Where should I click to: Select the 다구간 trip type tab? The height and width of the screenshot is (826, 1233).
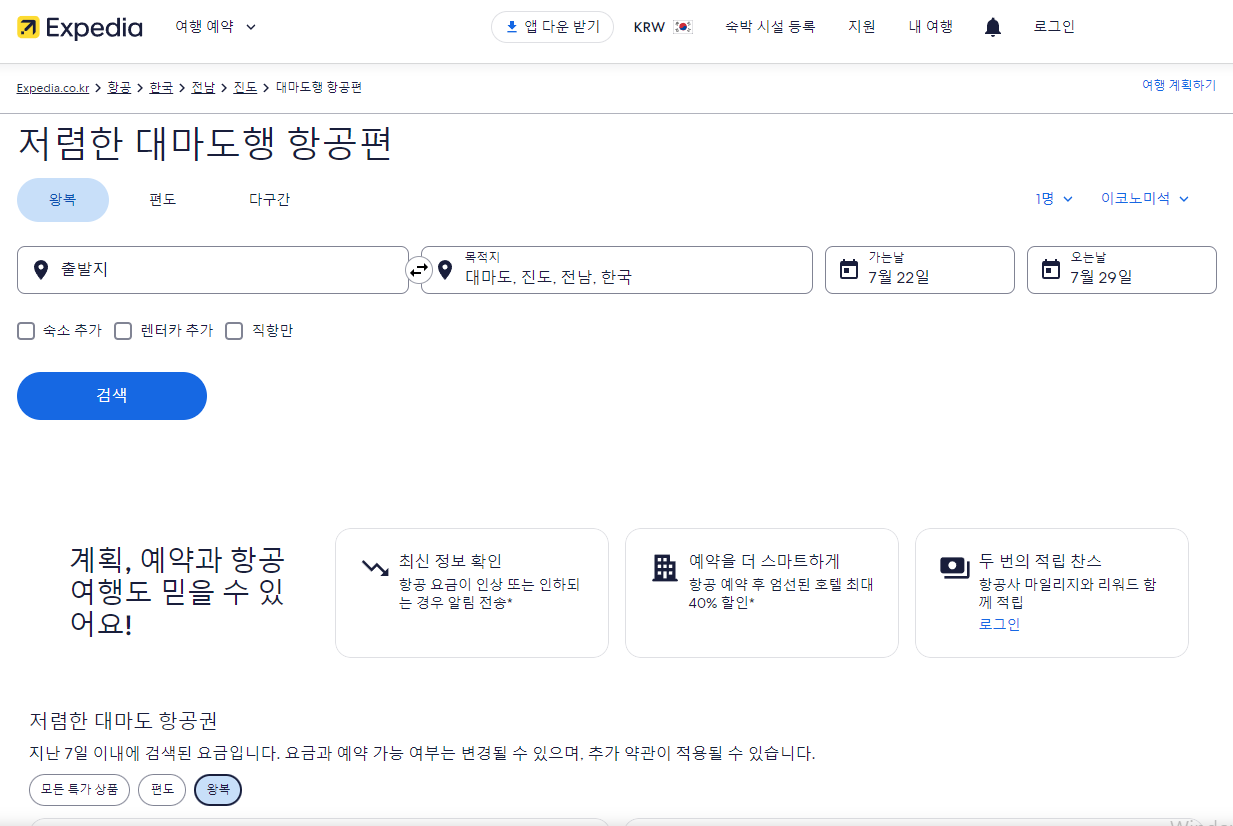[x=269, y=200]
